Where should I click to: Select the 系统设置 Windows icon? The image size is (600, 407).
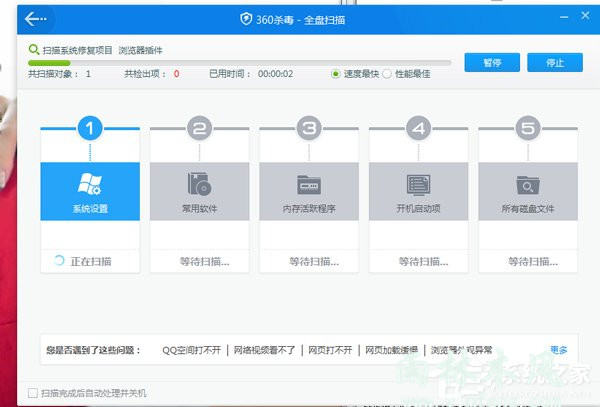click(x=90, y=184)
